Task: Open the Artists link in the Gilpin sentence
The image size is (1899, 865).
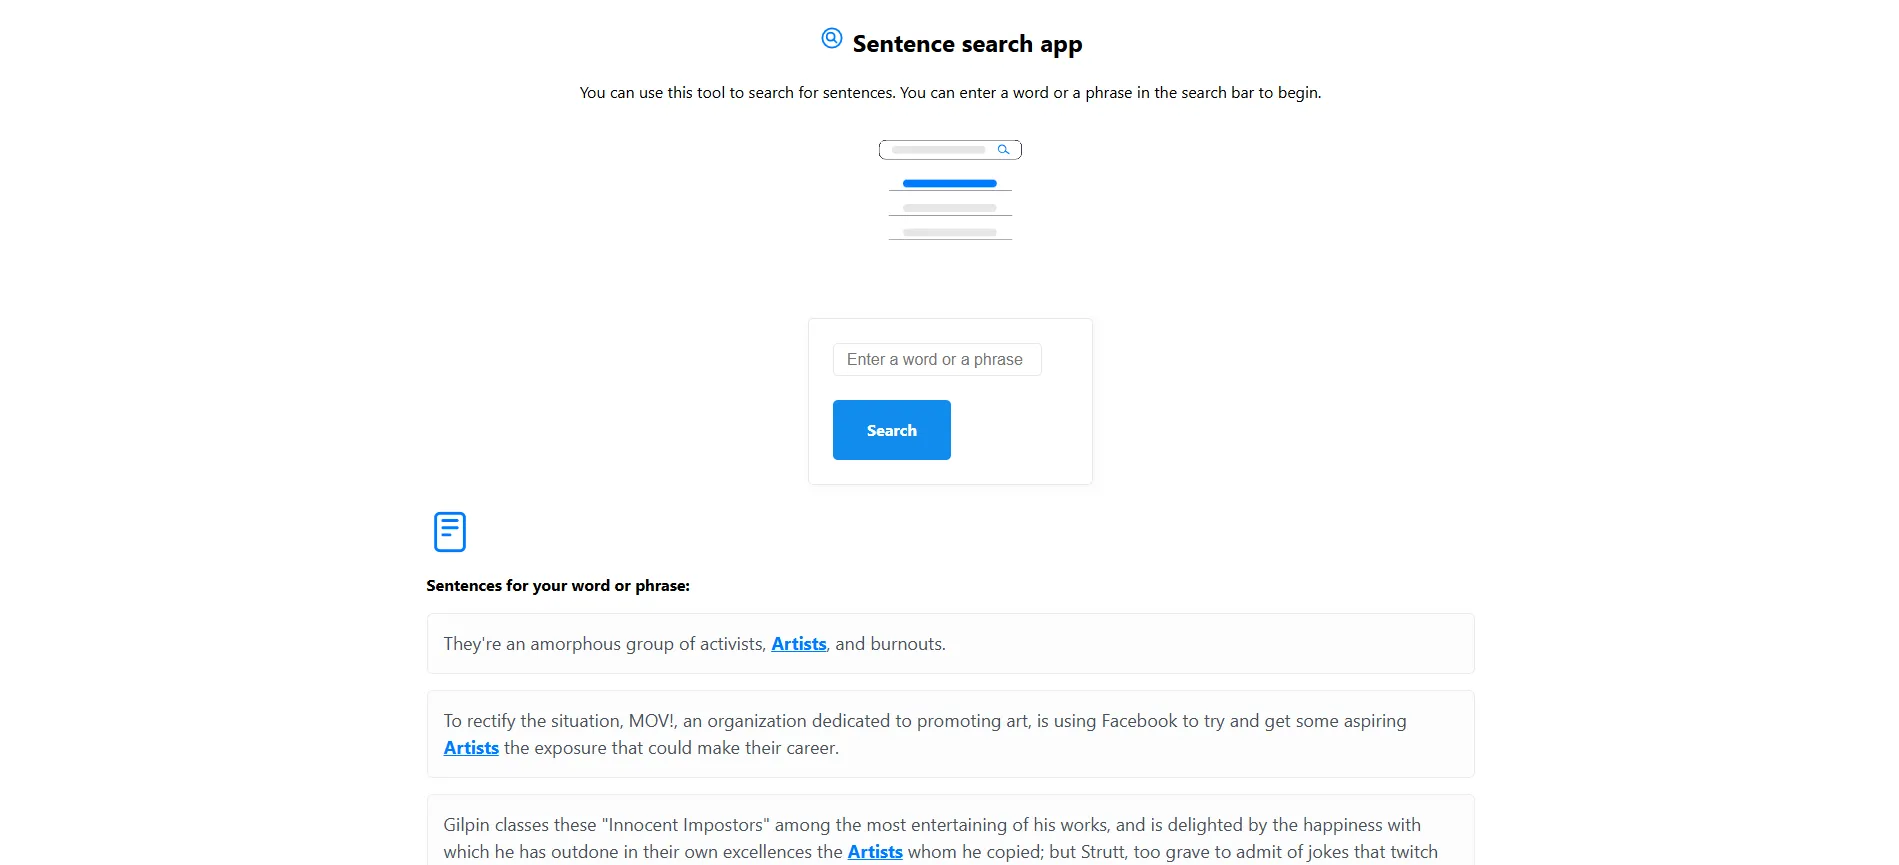Action: [874, 852]
